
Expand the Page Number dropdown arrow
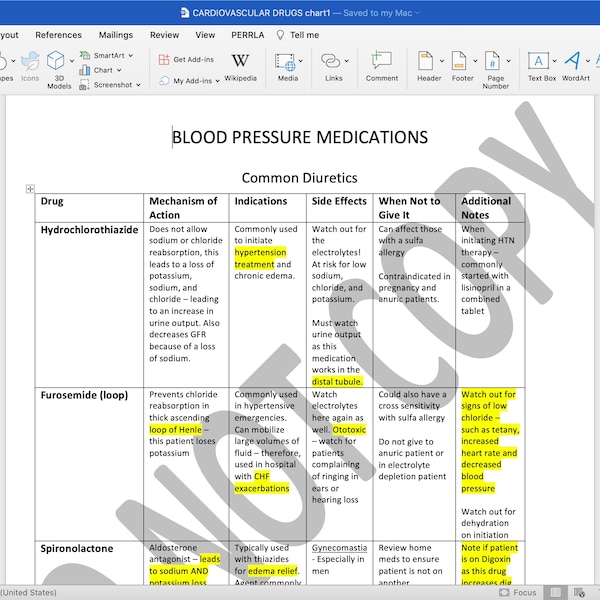(x=509, y=61)
